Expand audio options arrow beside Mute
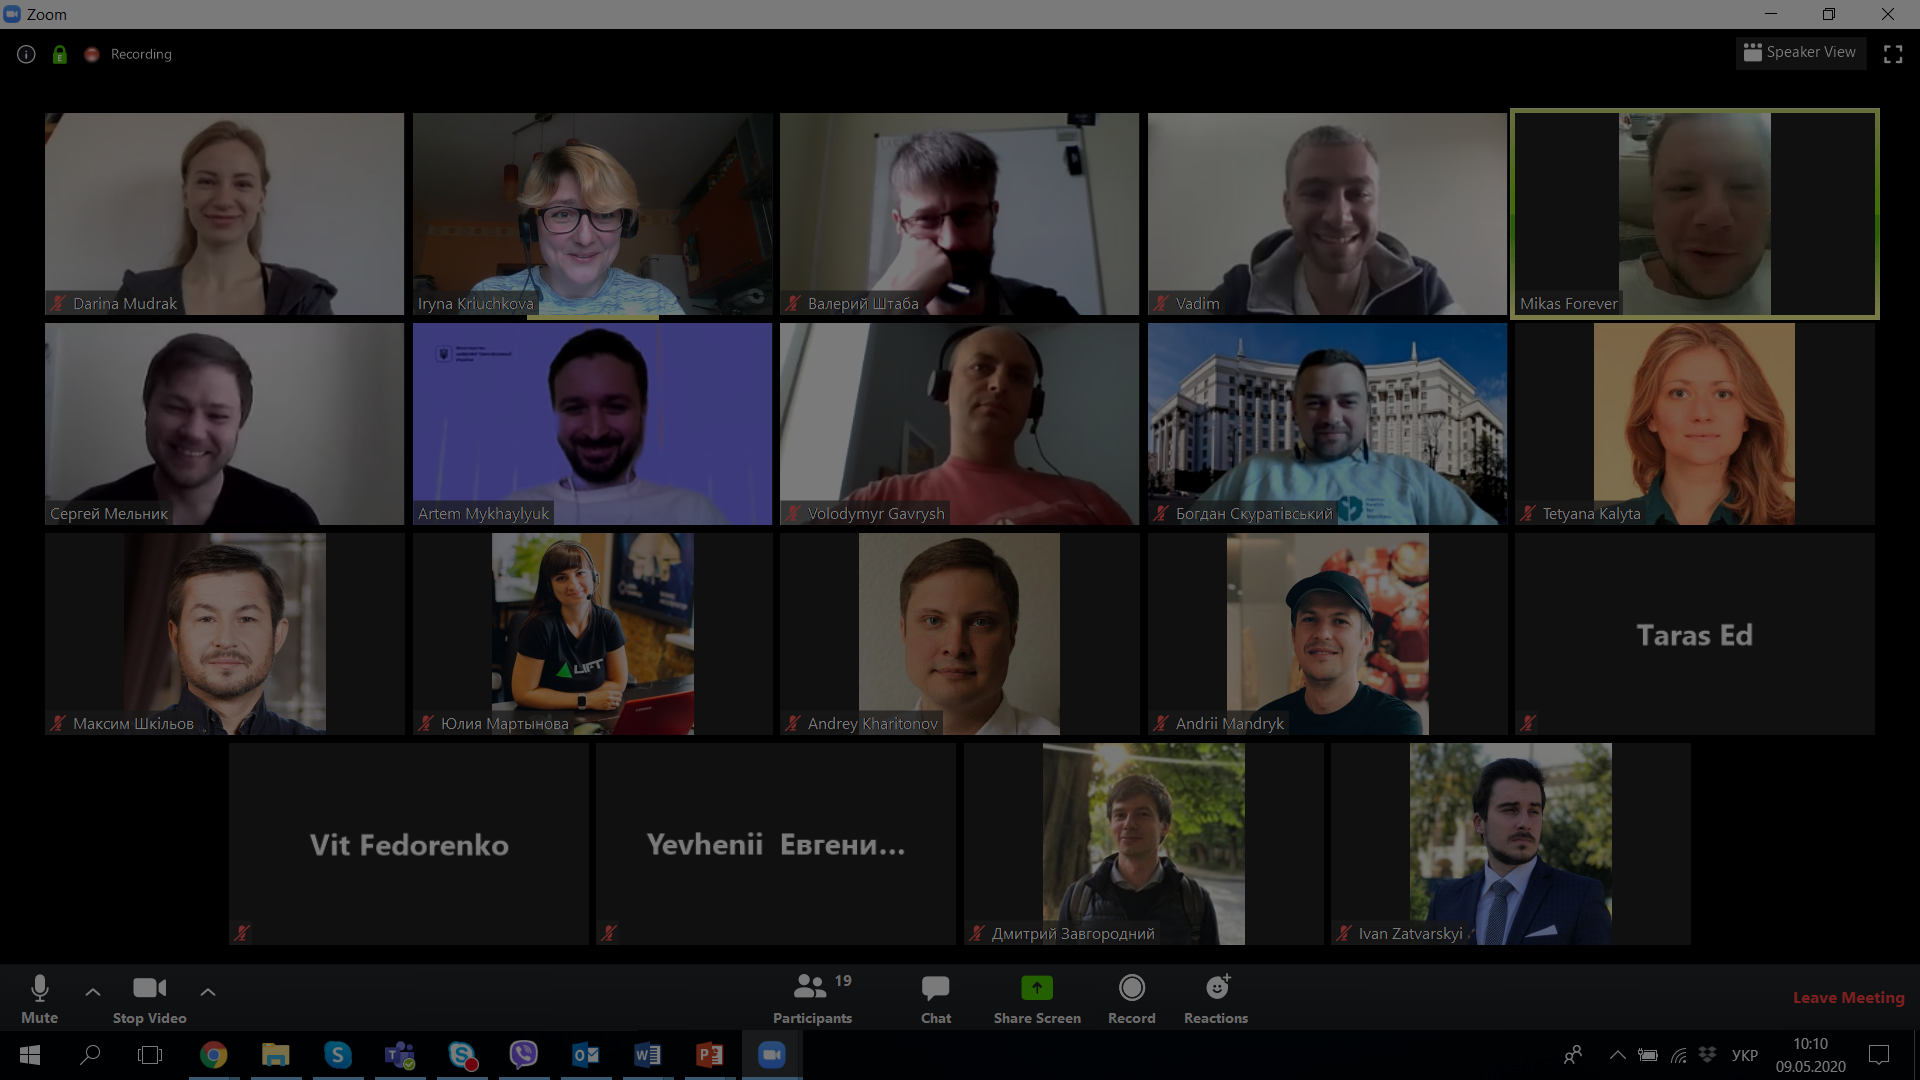This screenshot has height=1080, width=1920. pyautogui.click(x=93, y=992)
